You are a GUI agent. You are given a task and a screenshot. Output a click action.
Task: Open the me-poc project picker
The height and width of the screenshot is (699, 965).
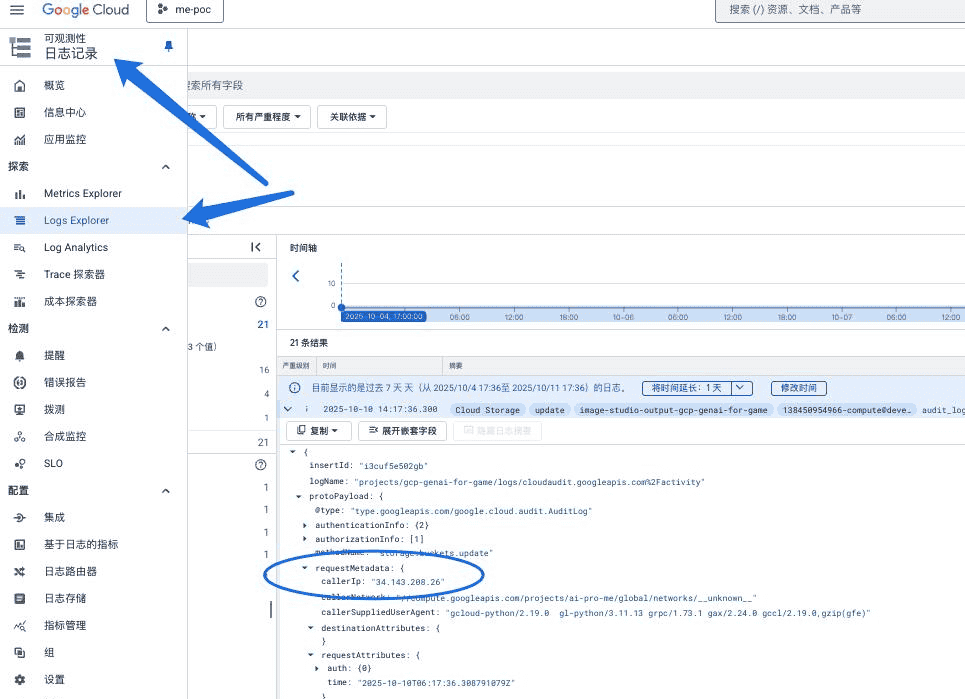click(184, 11)
